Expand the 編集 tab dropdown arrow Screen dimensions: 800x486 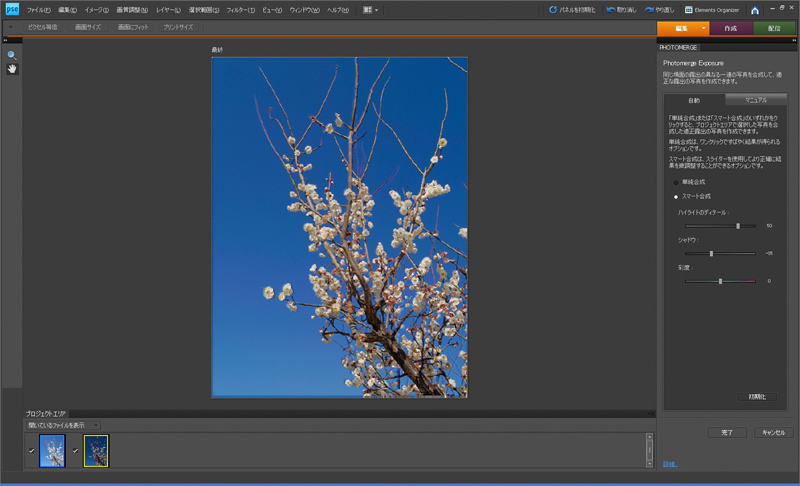(x=703, y=28)
